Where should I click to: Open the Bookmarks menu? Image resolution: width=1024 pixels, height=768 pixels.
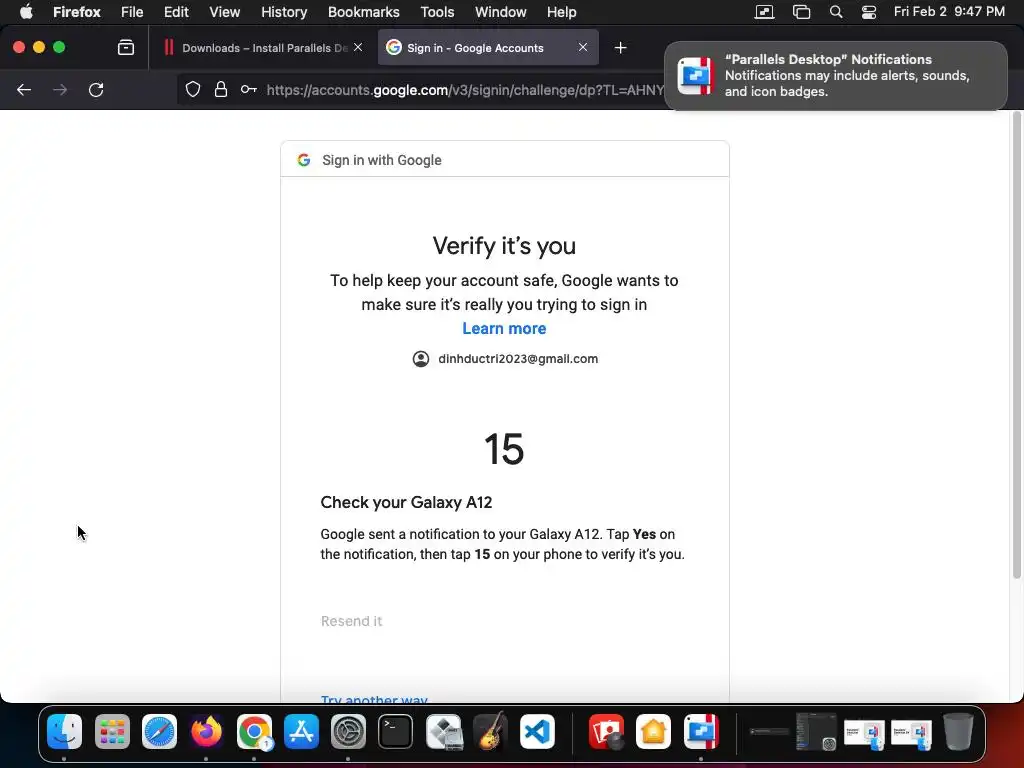tap(364, 12)
